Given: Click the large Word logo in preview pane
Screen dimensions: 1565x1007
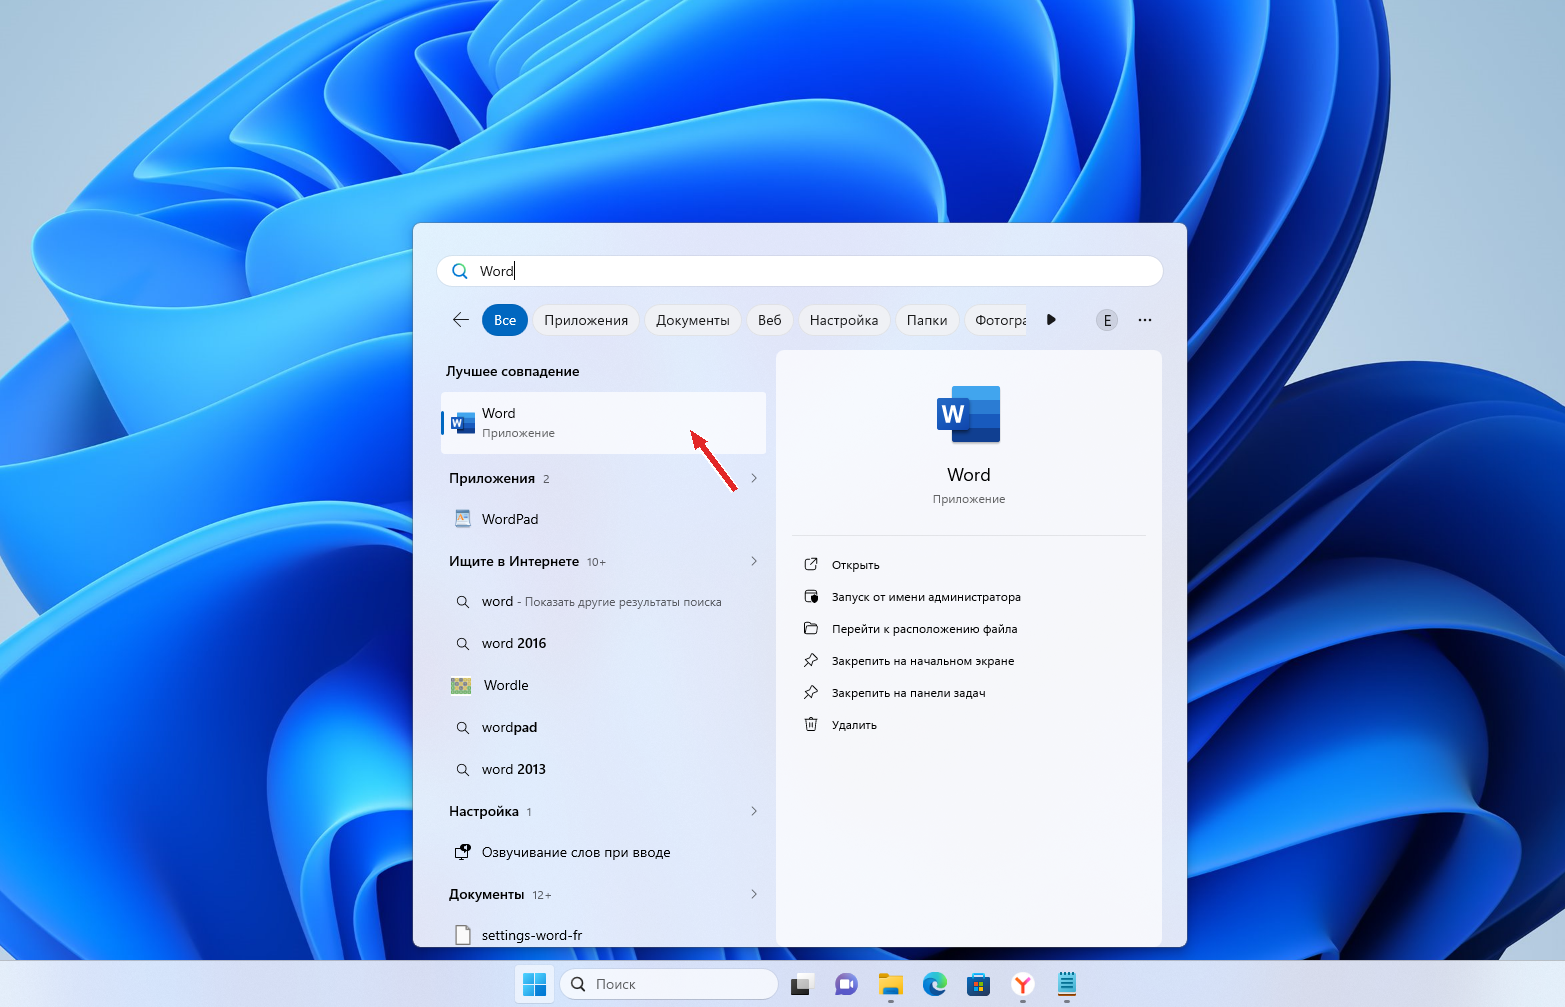Looking at the screenshot, I should 969,414.
